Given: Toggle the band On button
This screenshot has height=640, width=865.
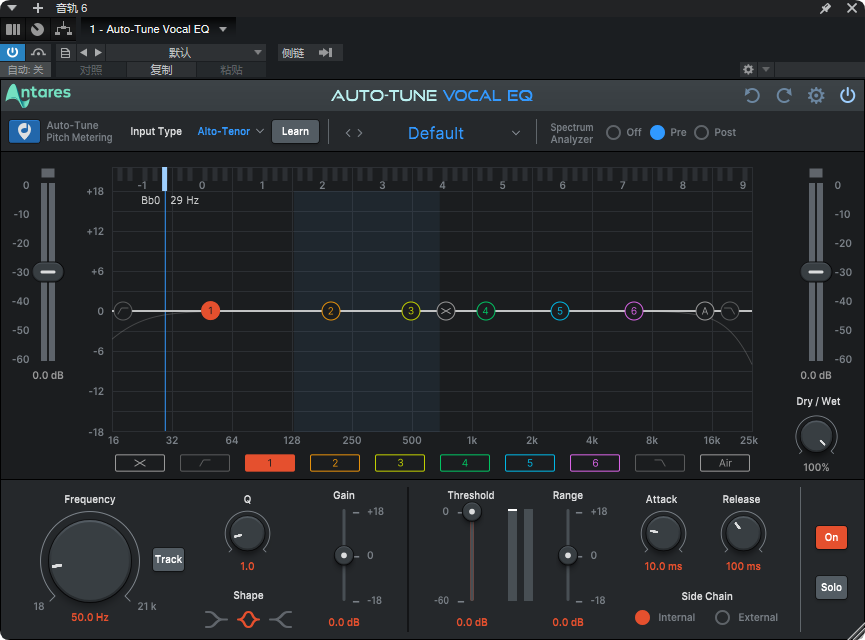Looking at the screenshot, I should tap(831, 537).
